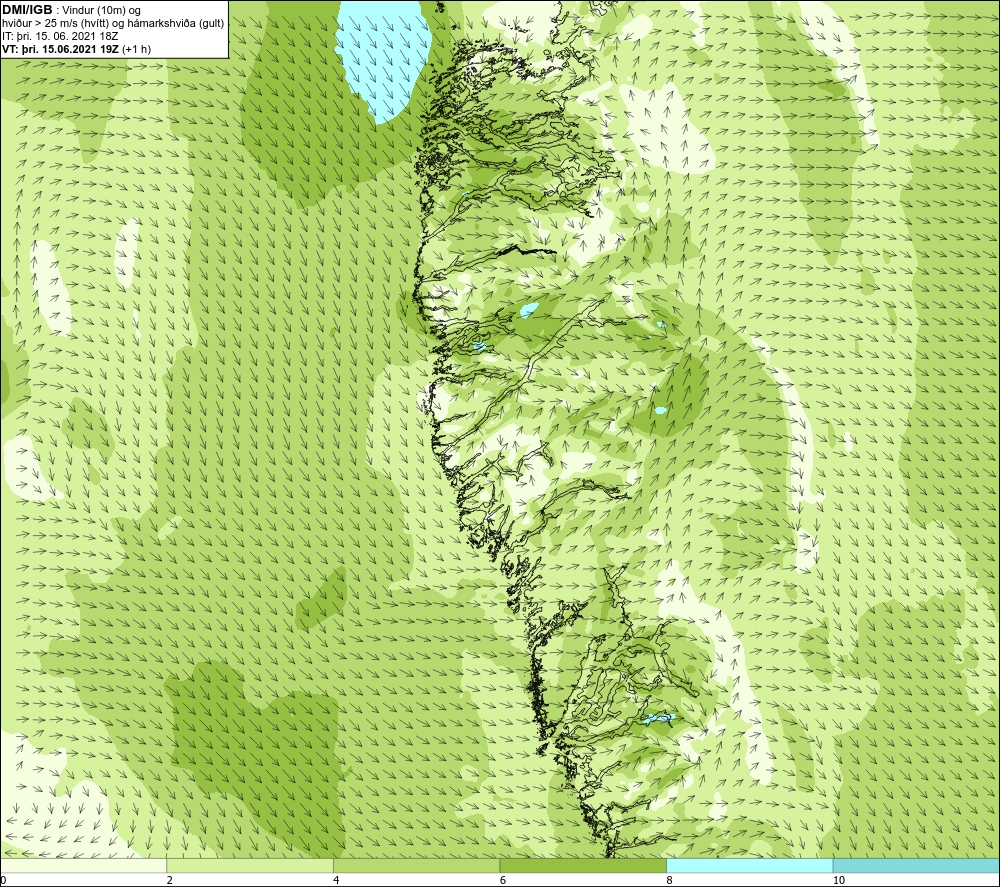Click the 'Vindur (10m) og' label

(x=101, y=11)
